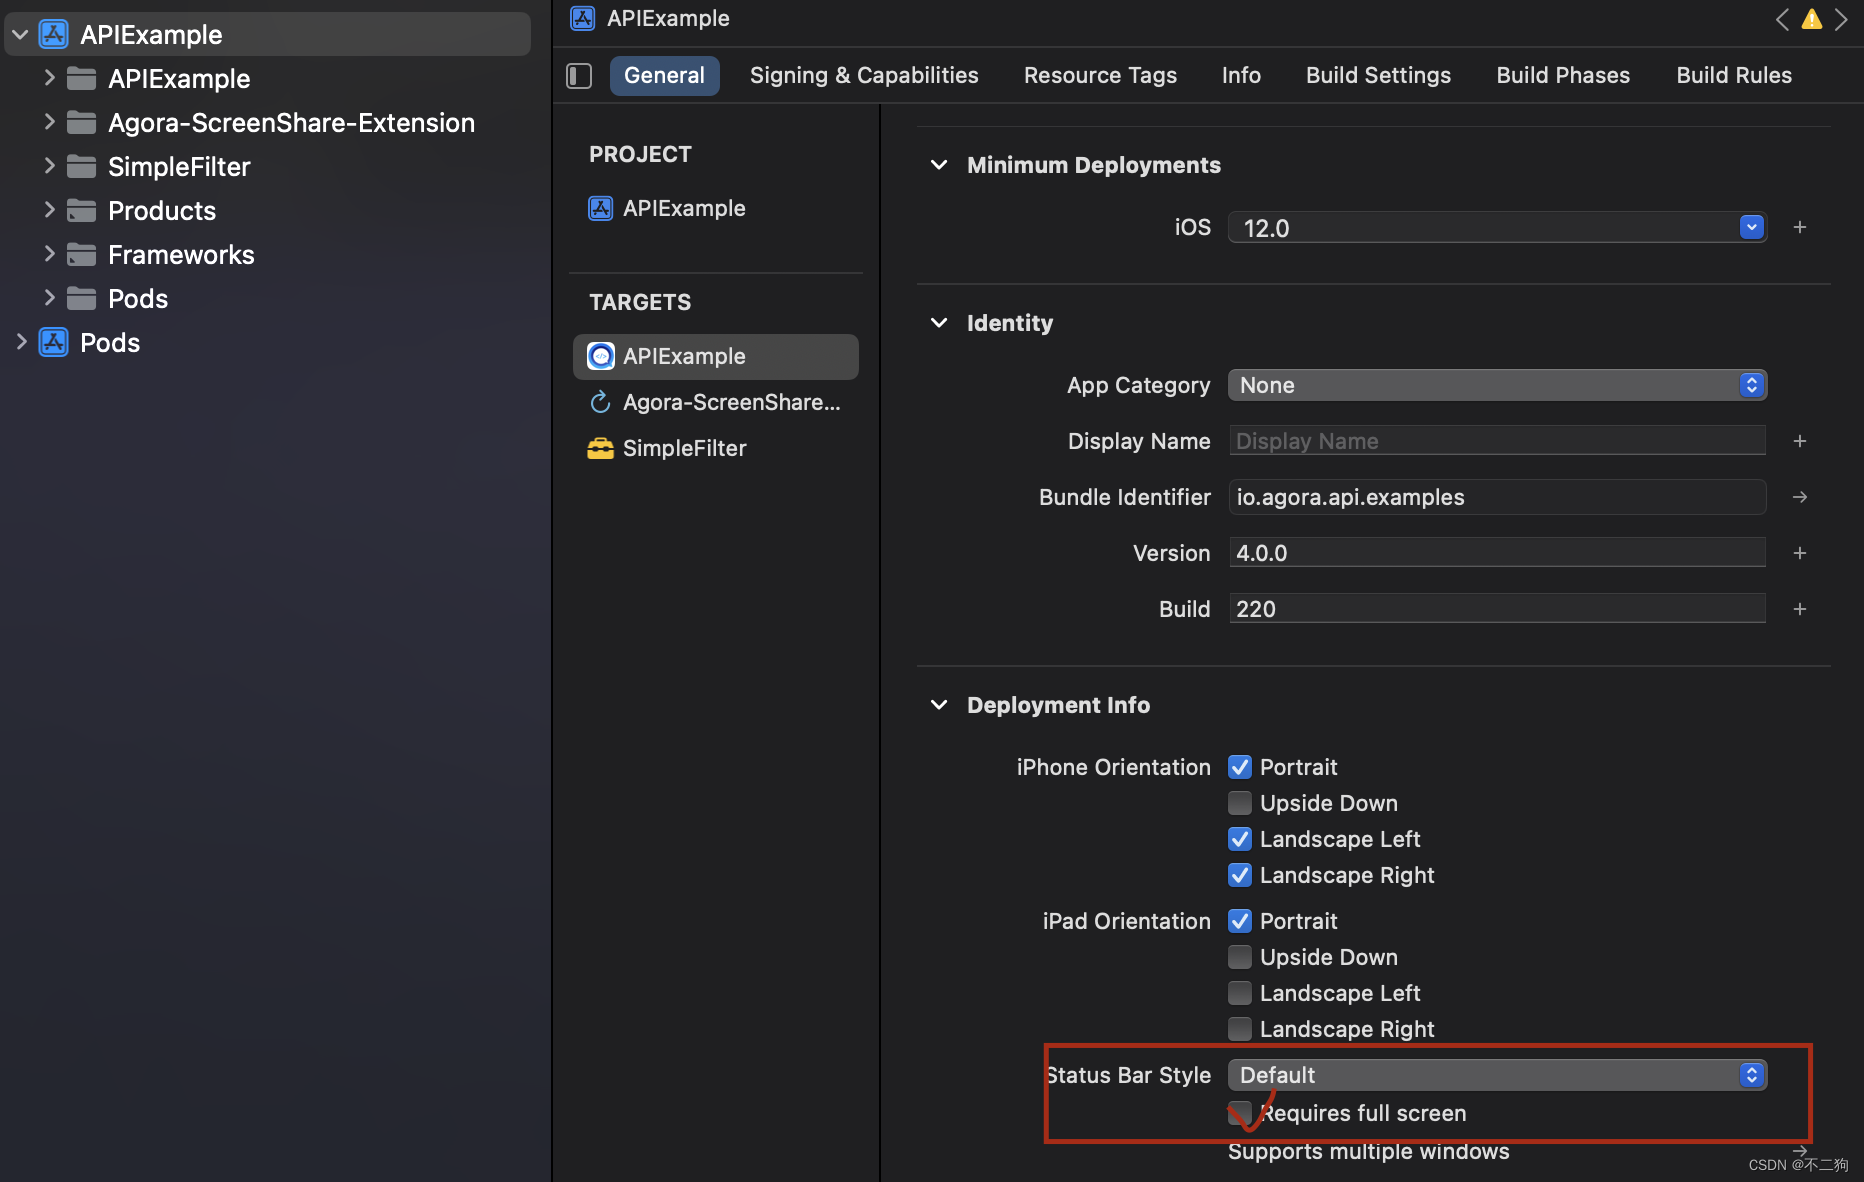
Task: Switch to the General tab
Action: click(x=664, y=76)
